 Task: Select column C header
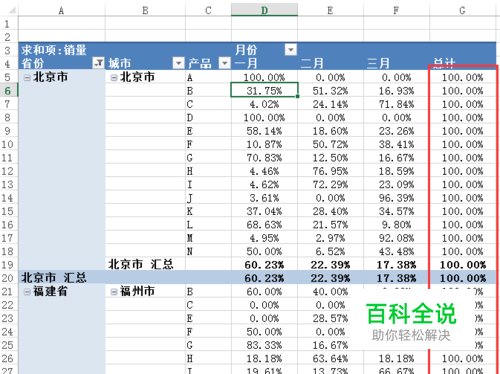pyautogui.click(x=208, y=10)
